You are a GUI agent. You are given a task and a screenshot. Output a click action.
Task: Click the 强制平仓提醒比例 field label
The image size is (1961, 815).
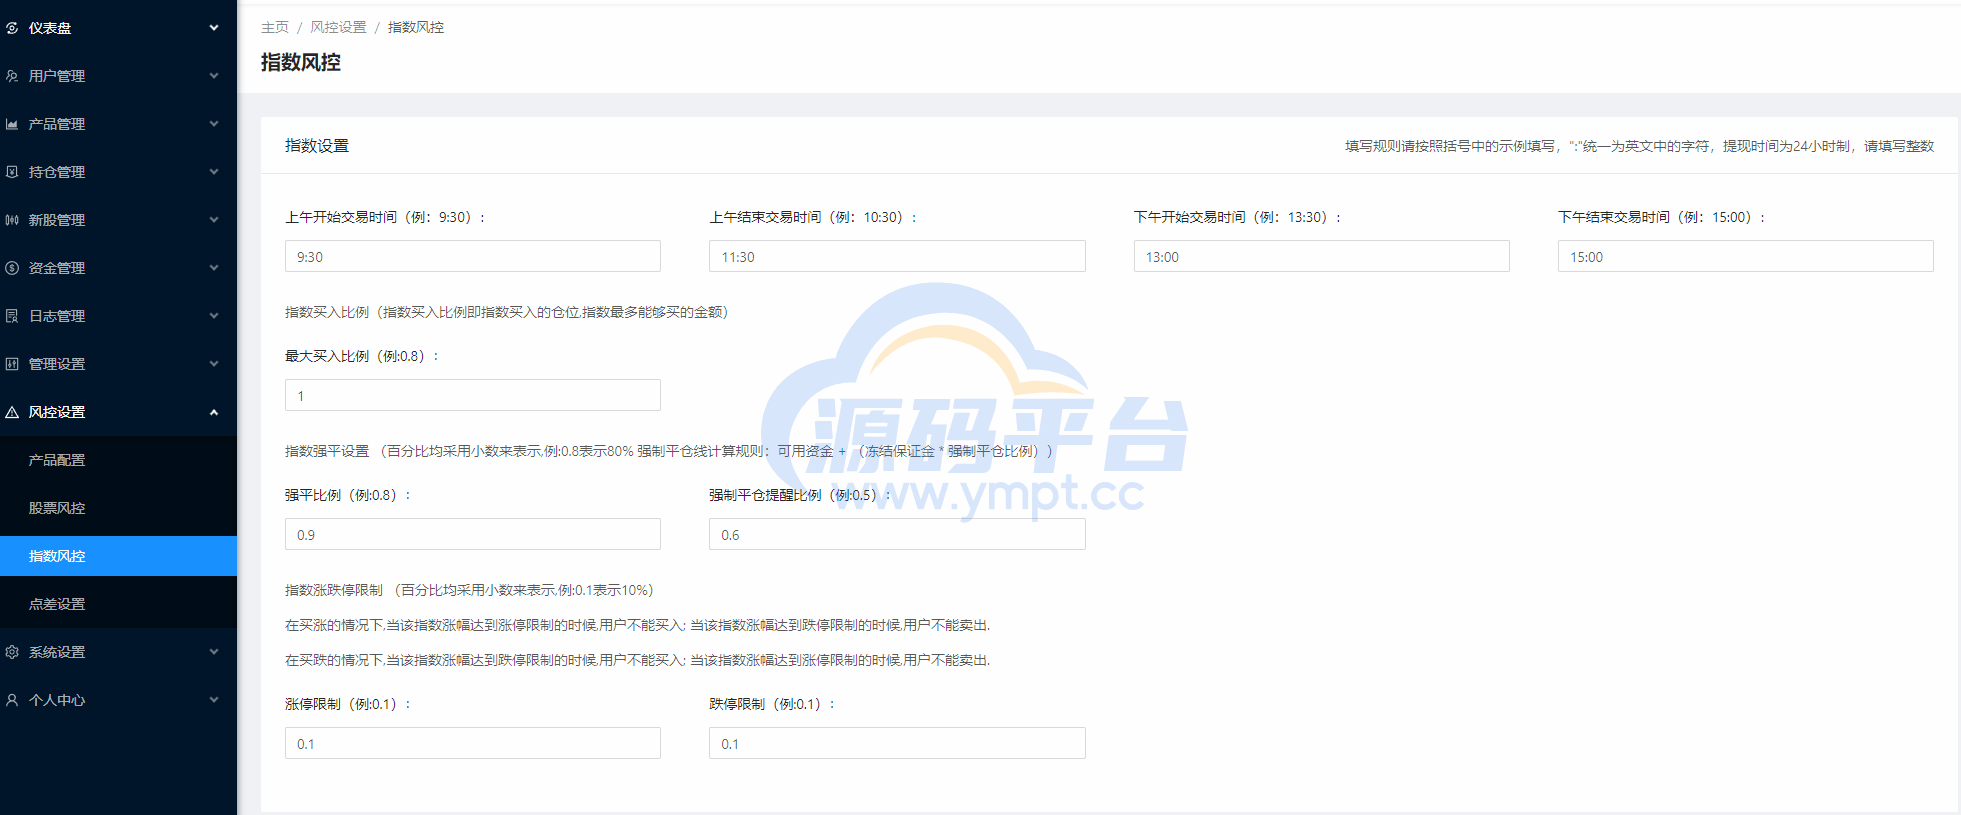click(800, 495)
